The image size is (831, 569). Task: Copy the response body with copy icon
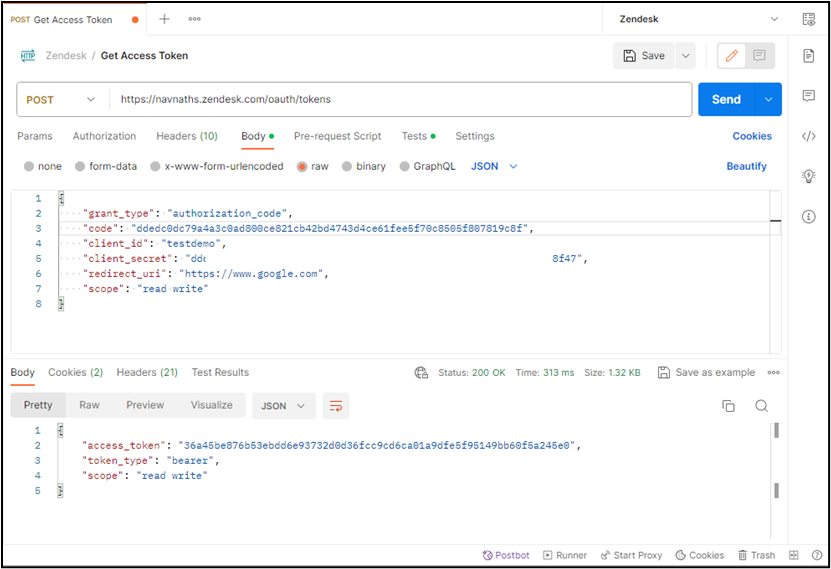pos(728,405)
